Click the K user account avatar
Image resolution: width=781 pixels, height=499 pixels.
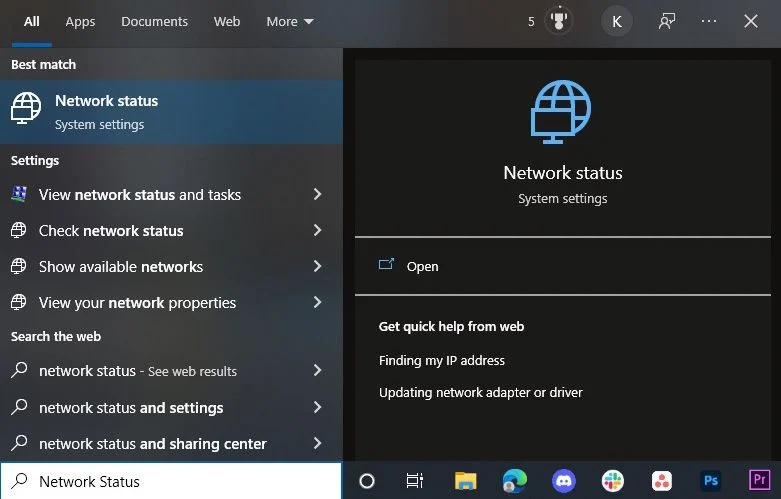617,21
